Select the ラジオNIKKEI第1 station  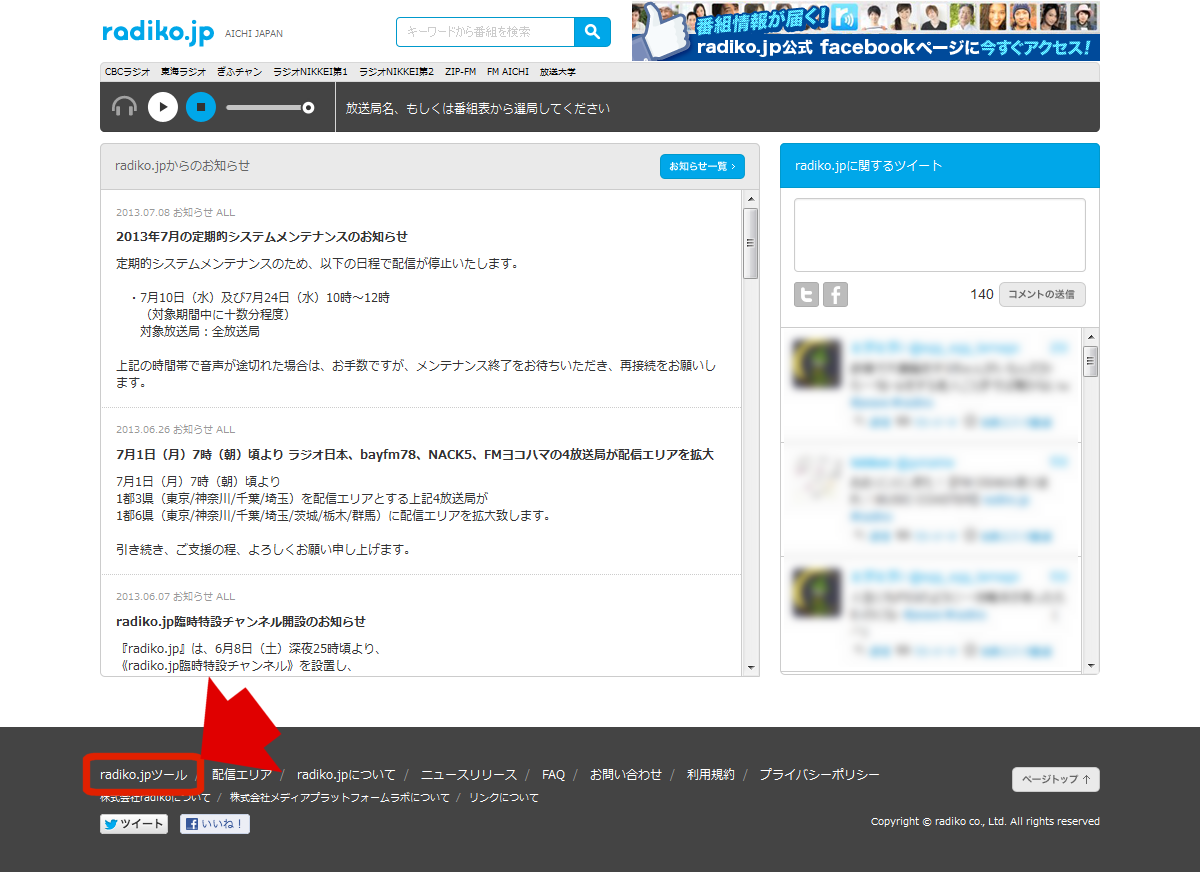[x=310, y=72]
